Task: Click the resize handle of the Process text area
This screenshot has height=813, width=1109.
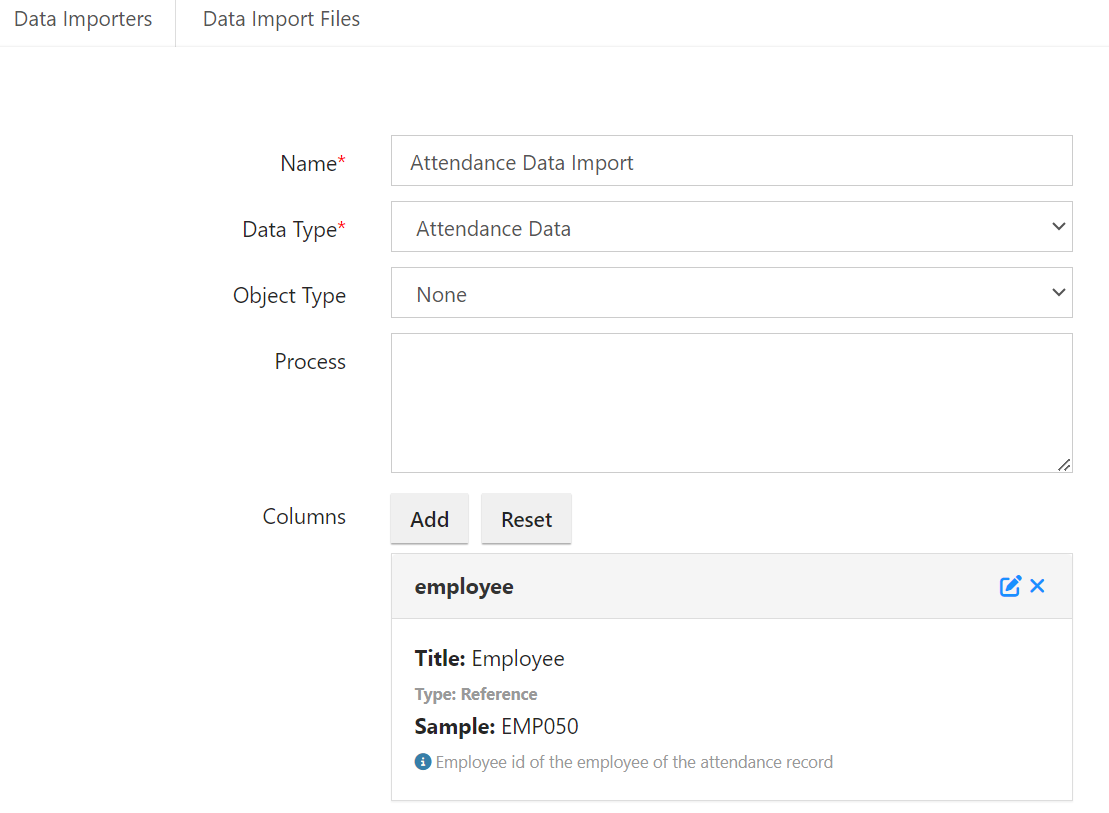Action: click(x=1065, y=465)
